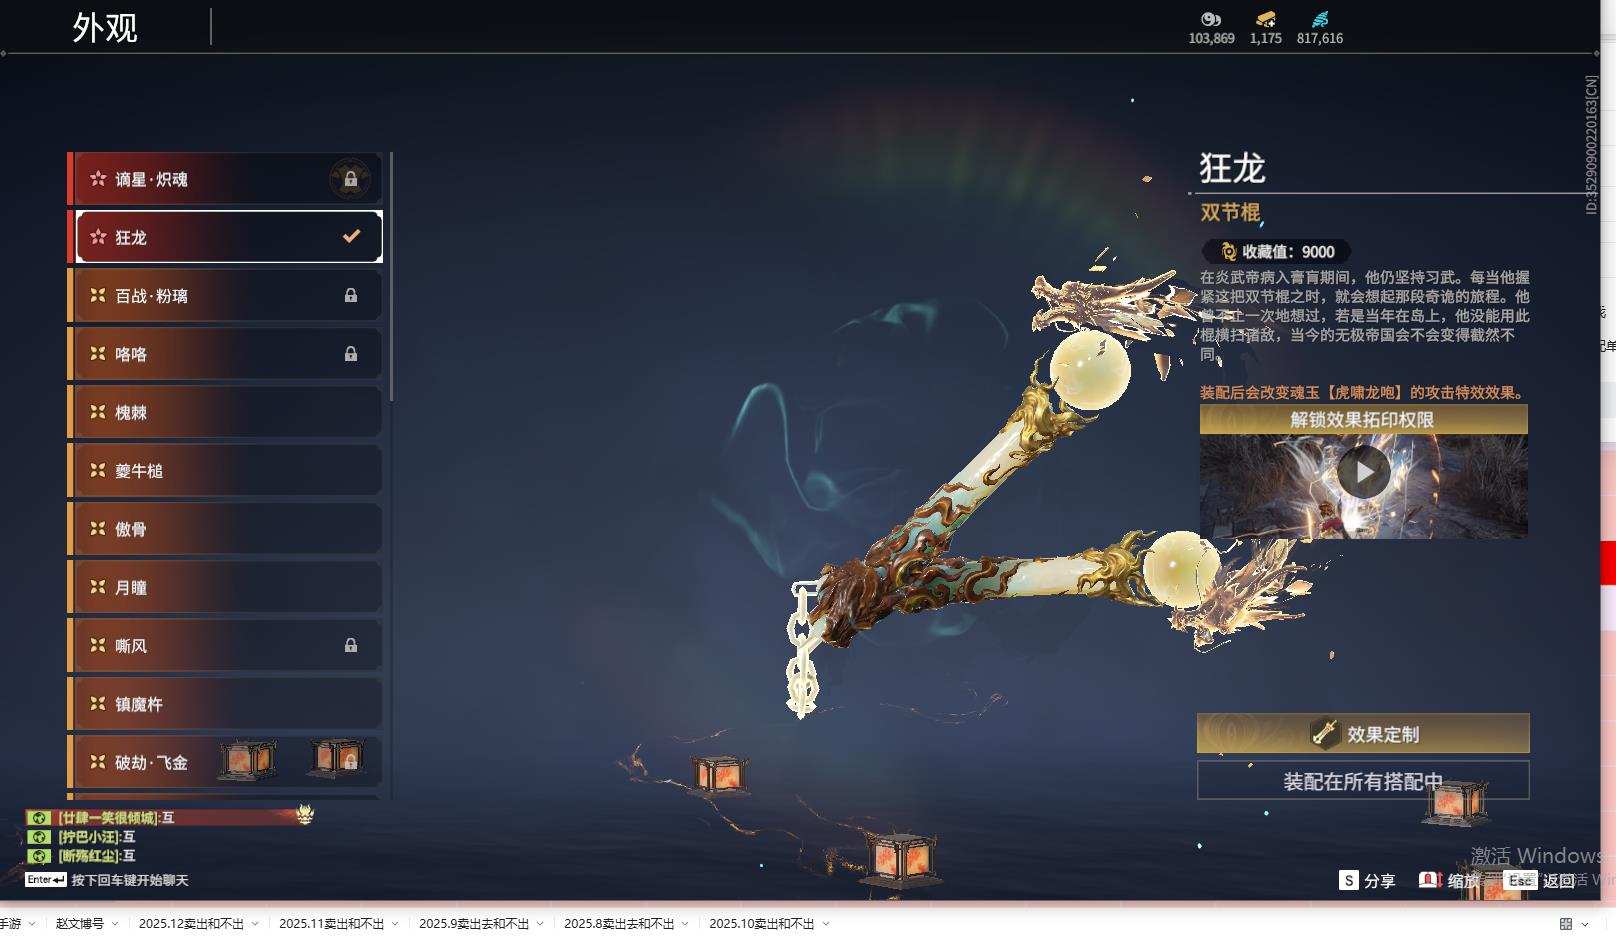Click the lock icon on 摘星·炽魂
The height and width of the screenshot is (939, 1616).
point(350,179)
